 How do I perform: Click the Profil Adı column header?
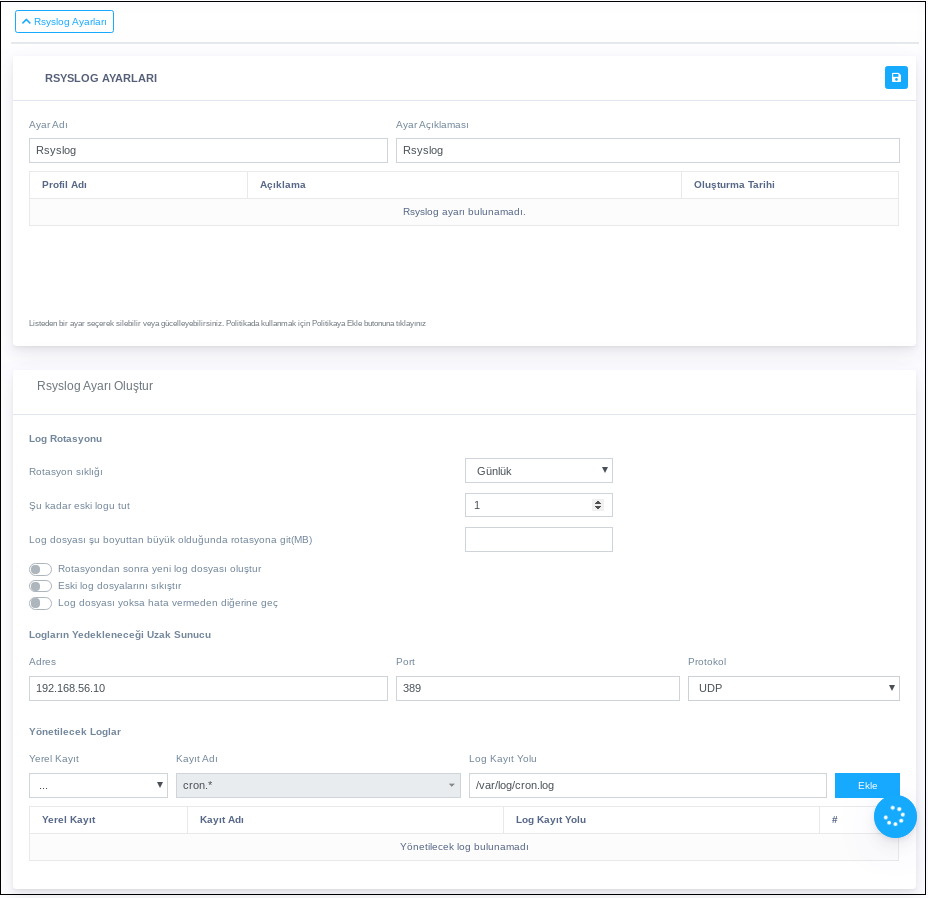click(x=64, y=185)
